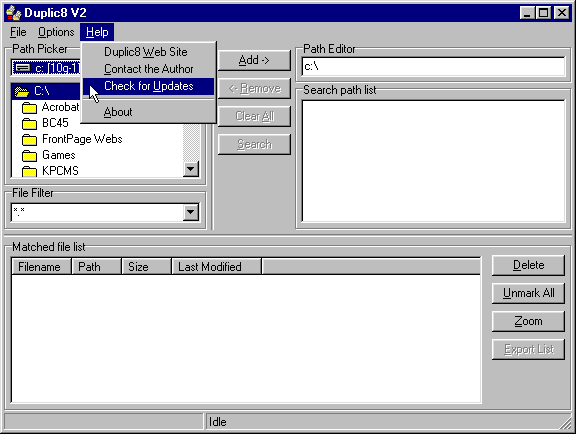Image resolution: width=576 pixels, height=434 pixels.
Task: Click the Idle status bar text
Action: (x=217, y=422)
